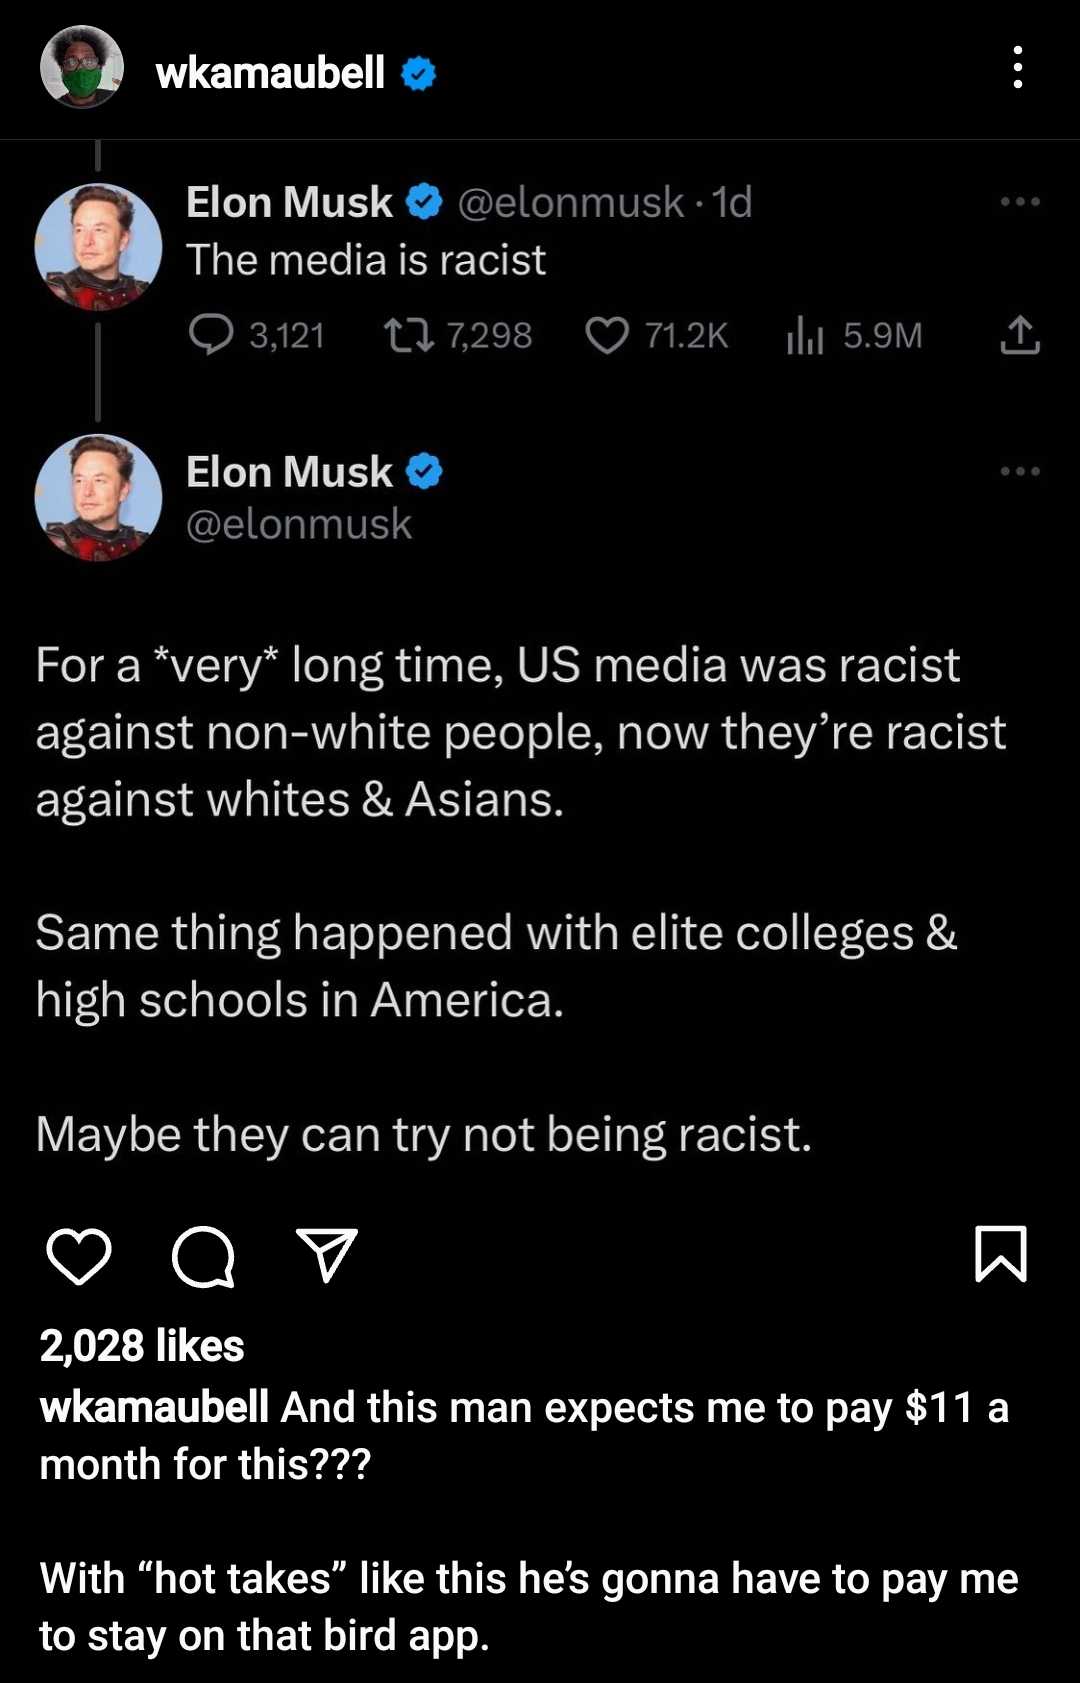Share the post via paper plane icon
1080x1683 pixels.
click(x=327, y=1255)
